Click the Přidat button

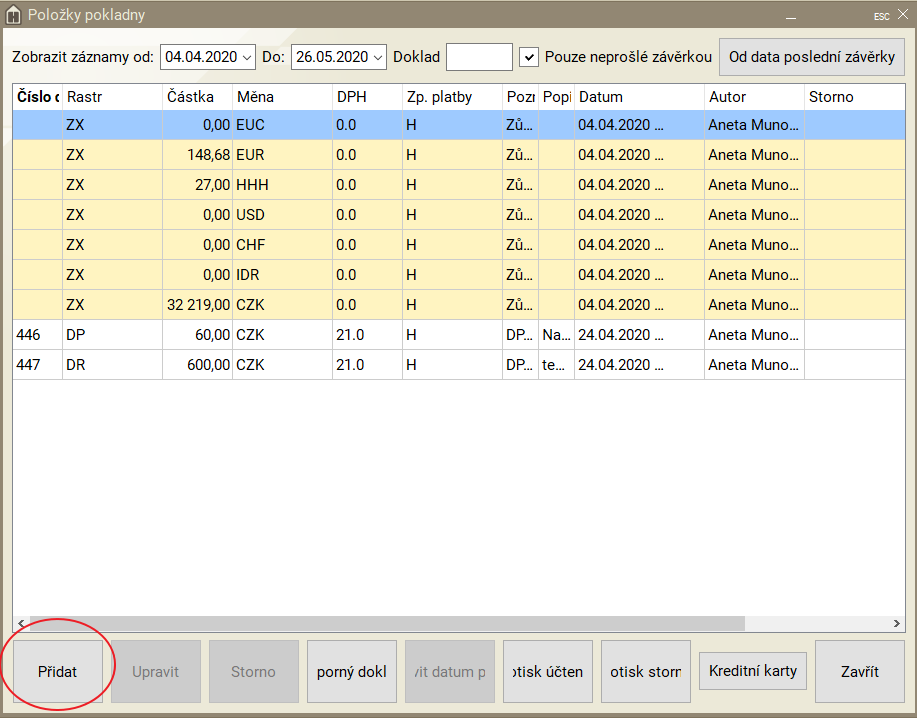[x=57, y=671]
